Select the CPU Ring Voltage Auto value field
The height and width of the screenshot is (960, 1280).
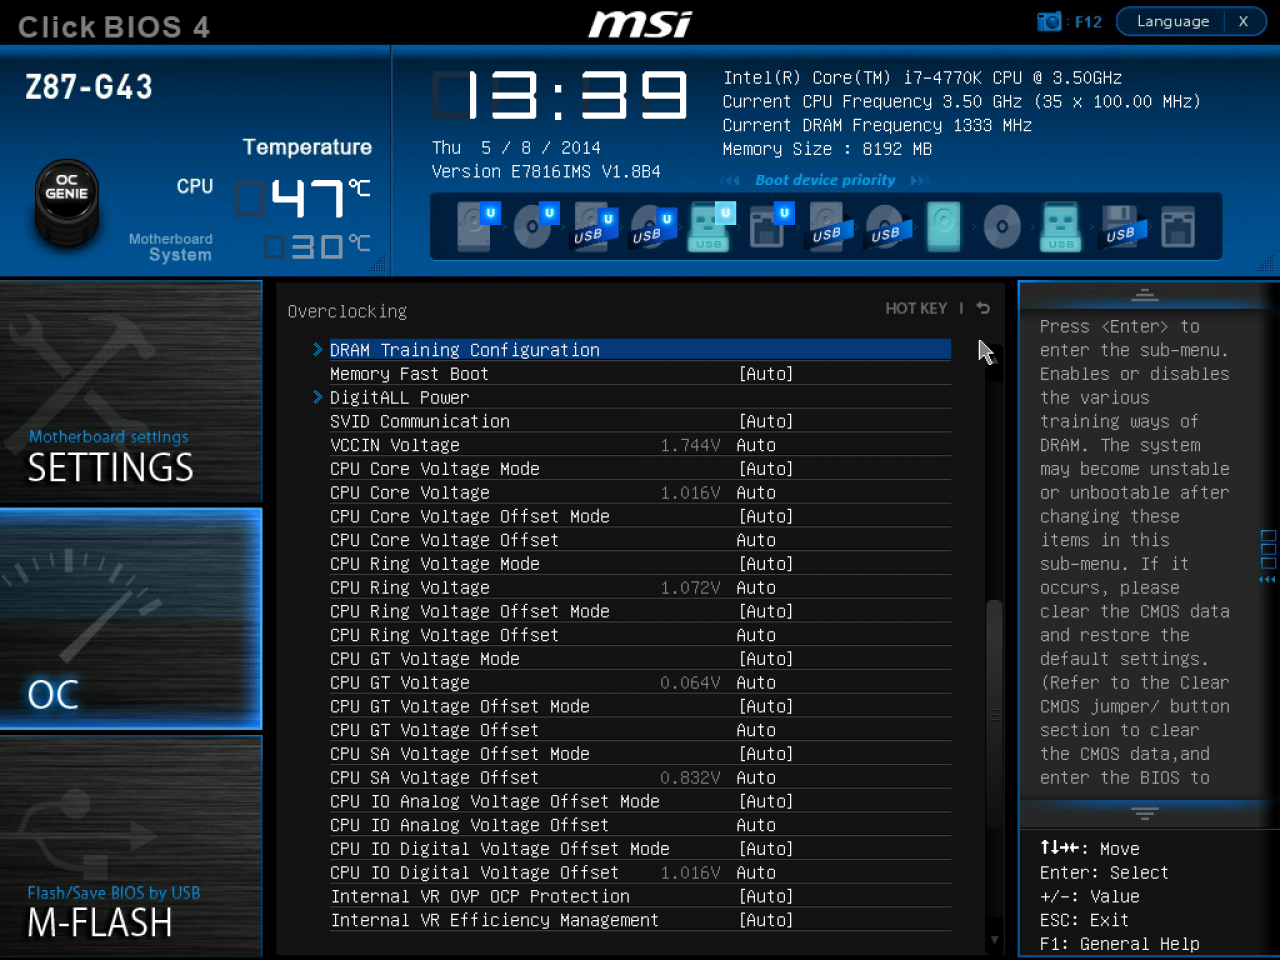click(756, 588)
